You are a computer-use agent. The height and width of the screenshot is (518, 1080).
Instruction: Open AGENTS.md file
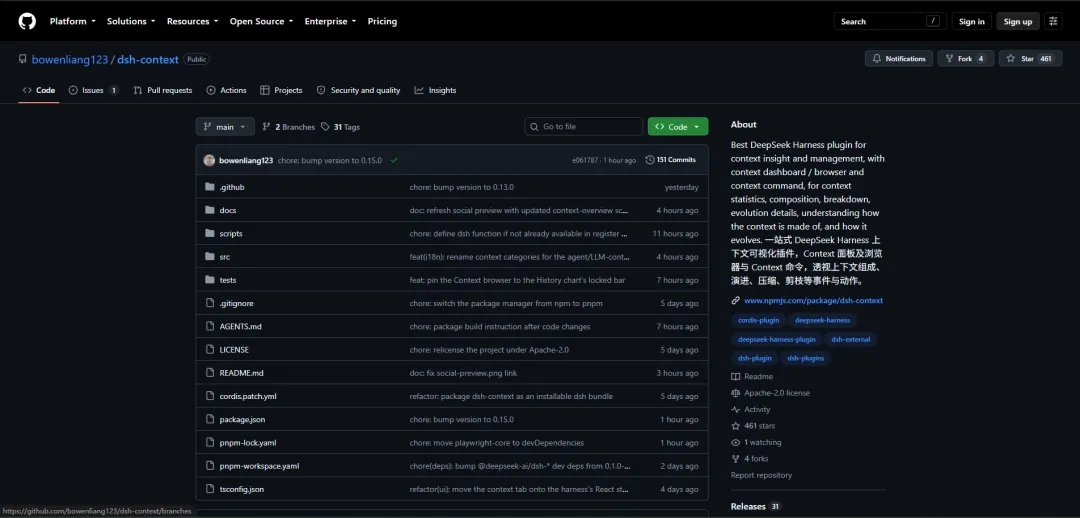coord(240,327)
